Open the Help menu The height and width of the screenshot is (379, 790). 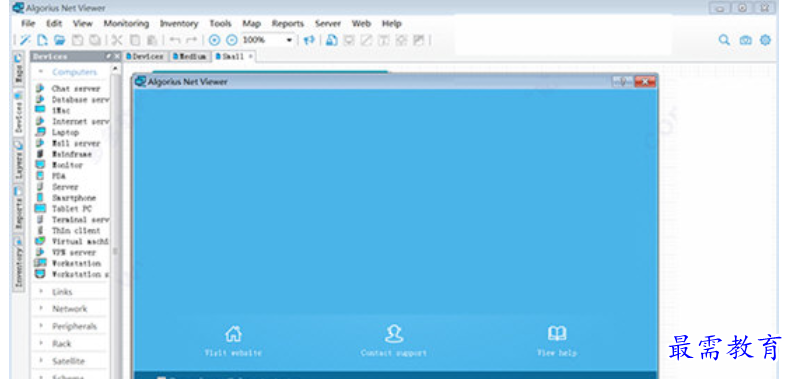(x=391, y=23)
